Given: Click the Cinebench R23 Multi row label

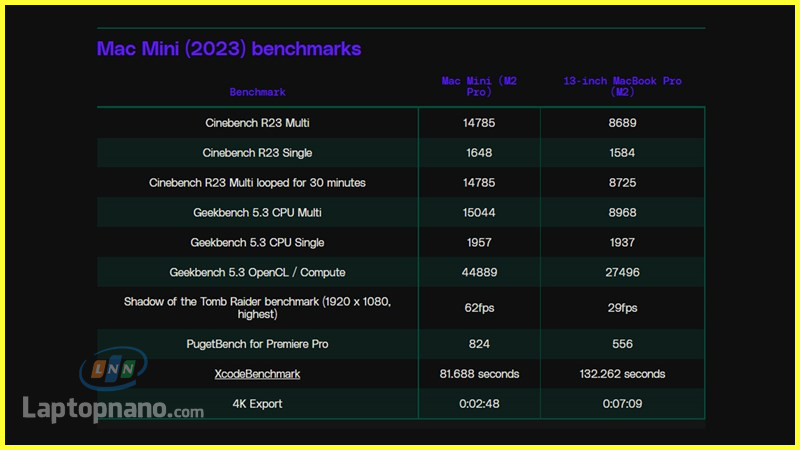Looking at the screenshot, I should pos(257,123).
